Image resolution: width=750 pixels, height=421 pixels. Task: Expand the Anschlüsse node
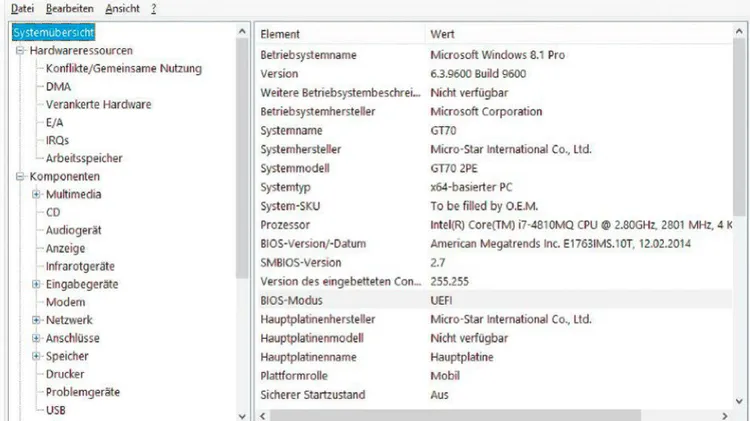tap(36, 338)
